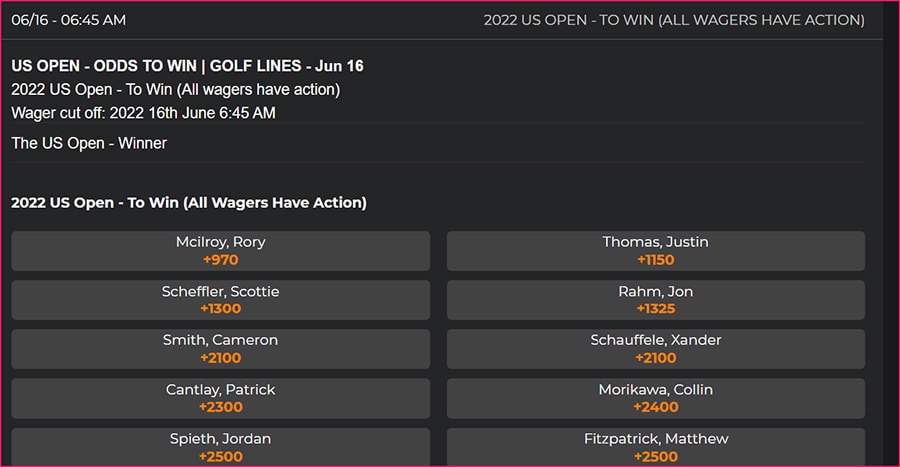Click The US Open - Winner label
900x467 pixels.
coord(89,143)
